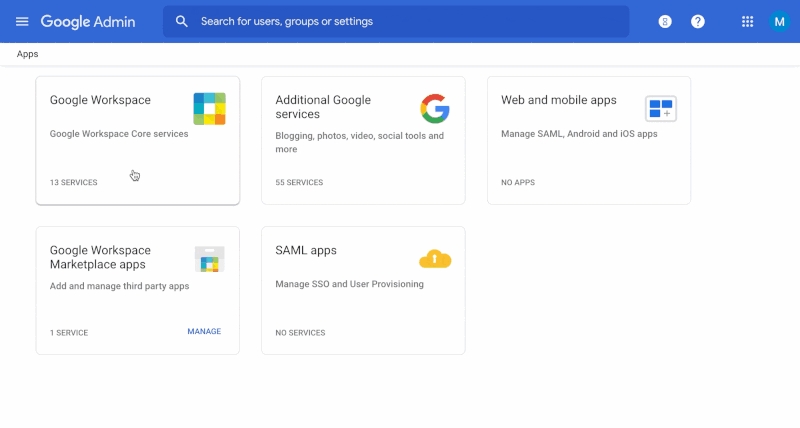
Task: Click the search magnifier icon
Action: [x=181, y=21]
